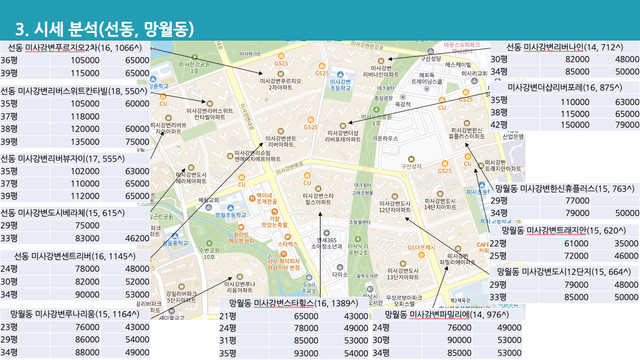Image resolution: width=640 pixels, height=360 pixels.
Task: Click the 42평 row price 150000
Action: click(575, 125)
